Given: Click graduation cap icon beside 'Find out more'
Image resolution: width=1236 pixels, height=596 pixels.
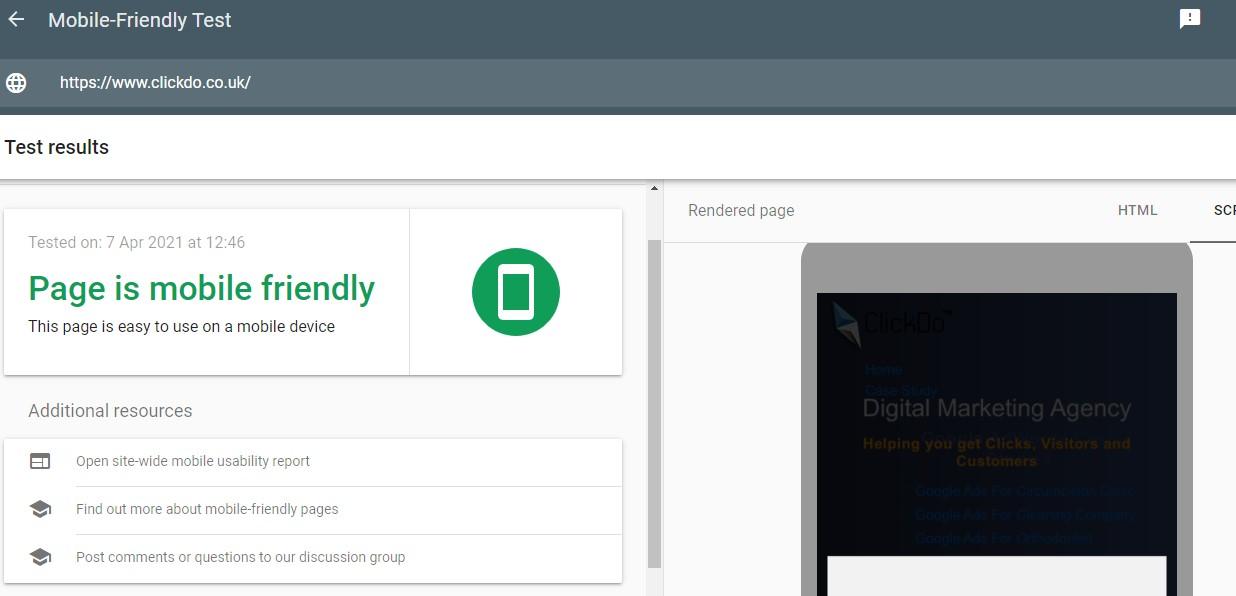Looking at the screenshot, I should point(40,509).
